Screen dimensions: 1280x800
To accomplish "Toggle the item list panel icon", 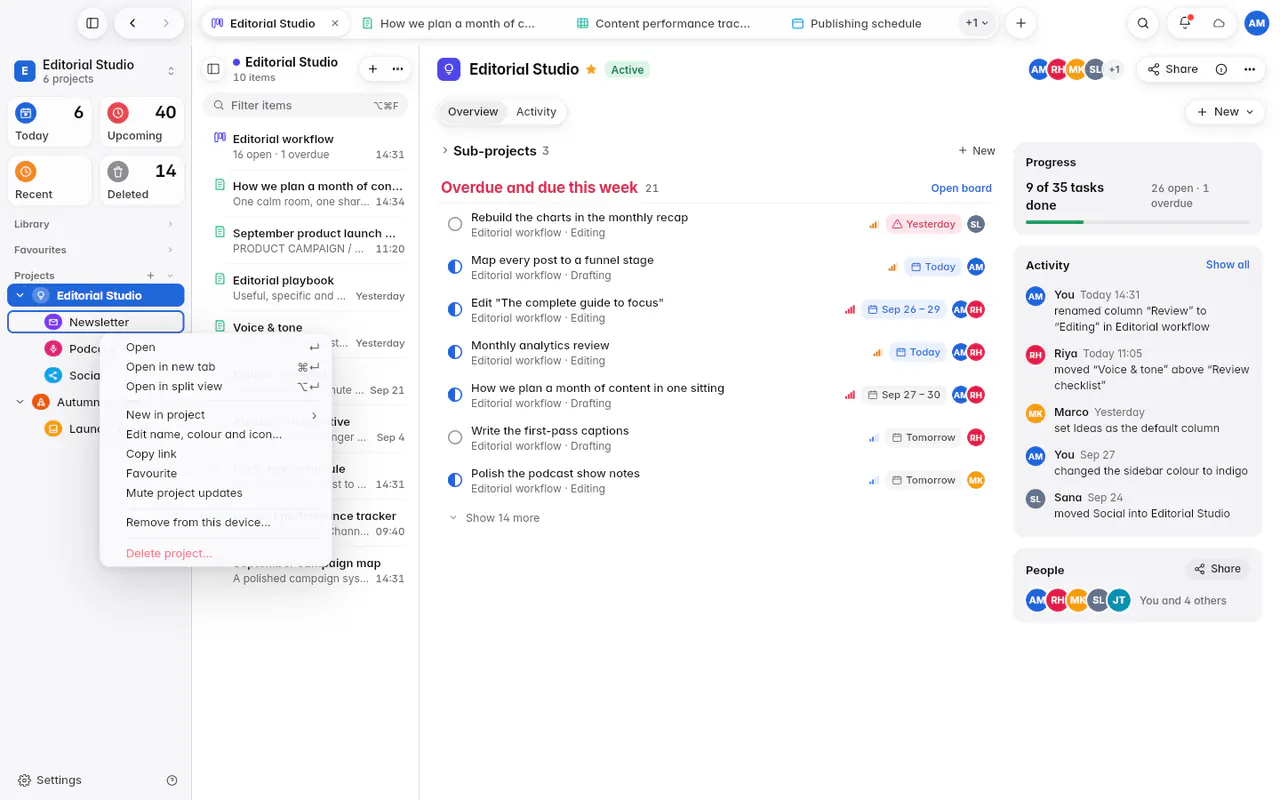I will click(213, 69).
